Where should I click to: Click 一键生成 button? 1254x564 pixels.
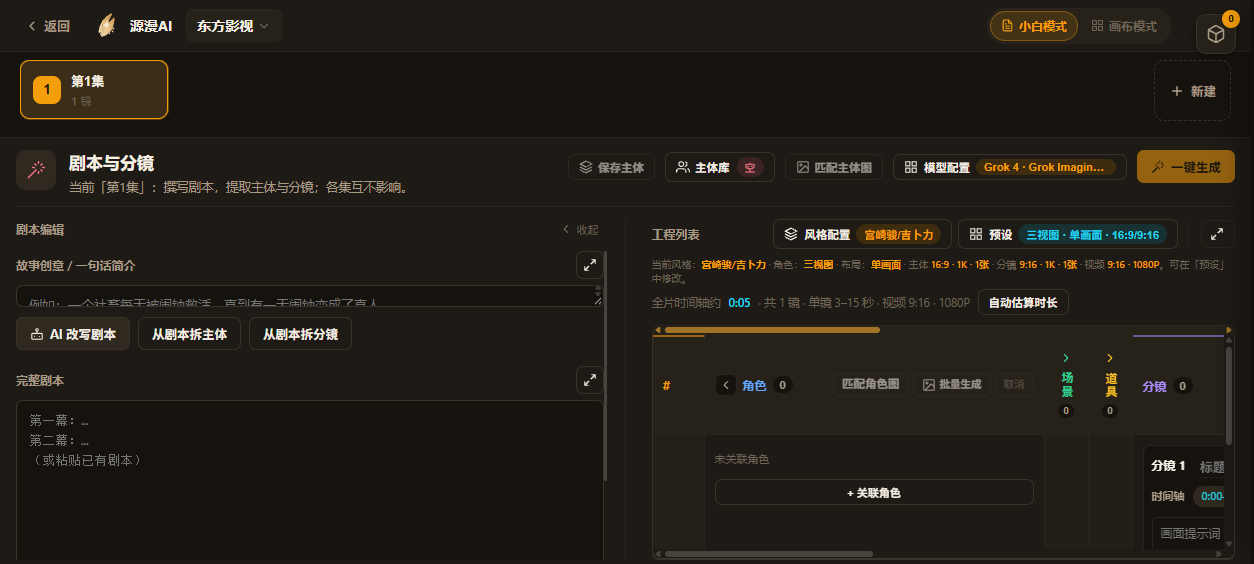pos(1185,167)
